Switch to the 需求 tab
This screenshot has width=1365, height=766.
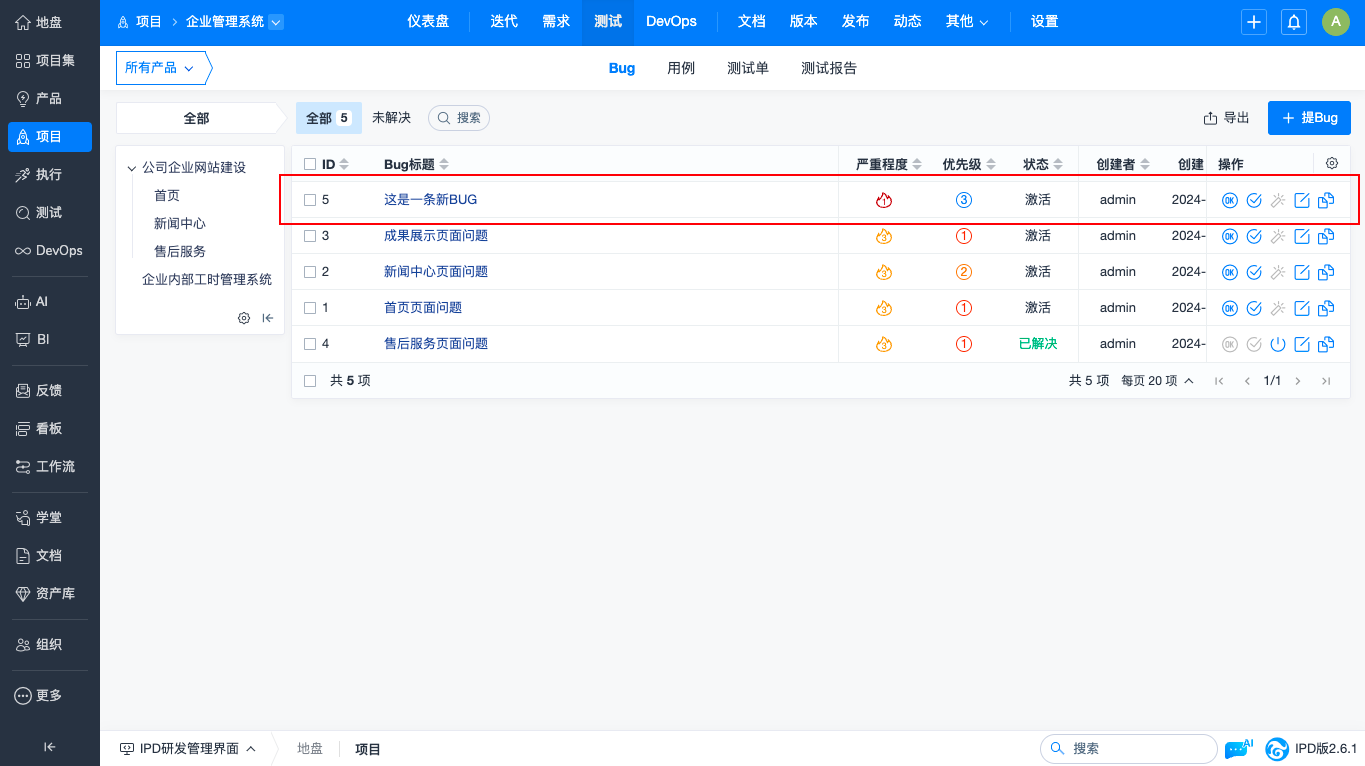click(x=556, y=22)
